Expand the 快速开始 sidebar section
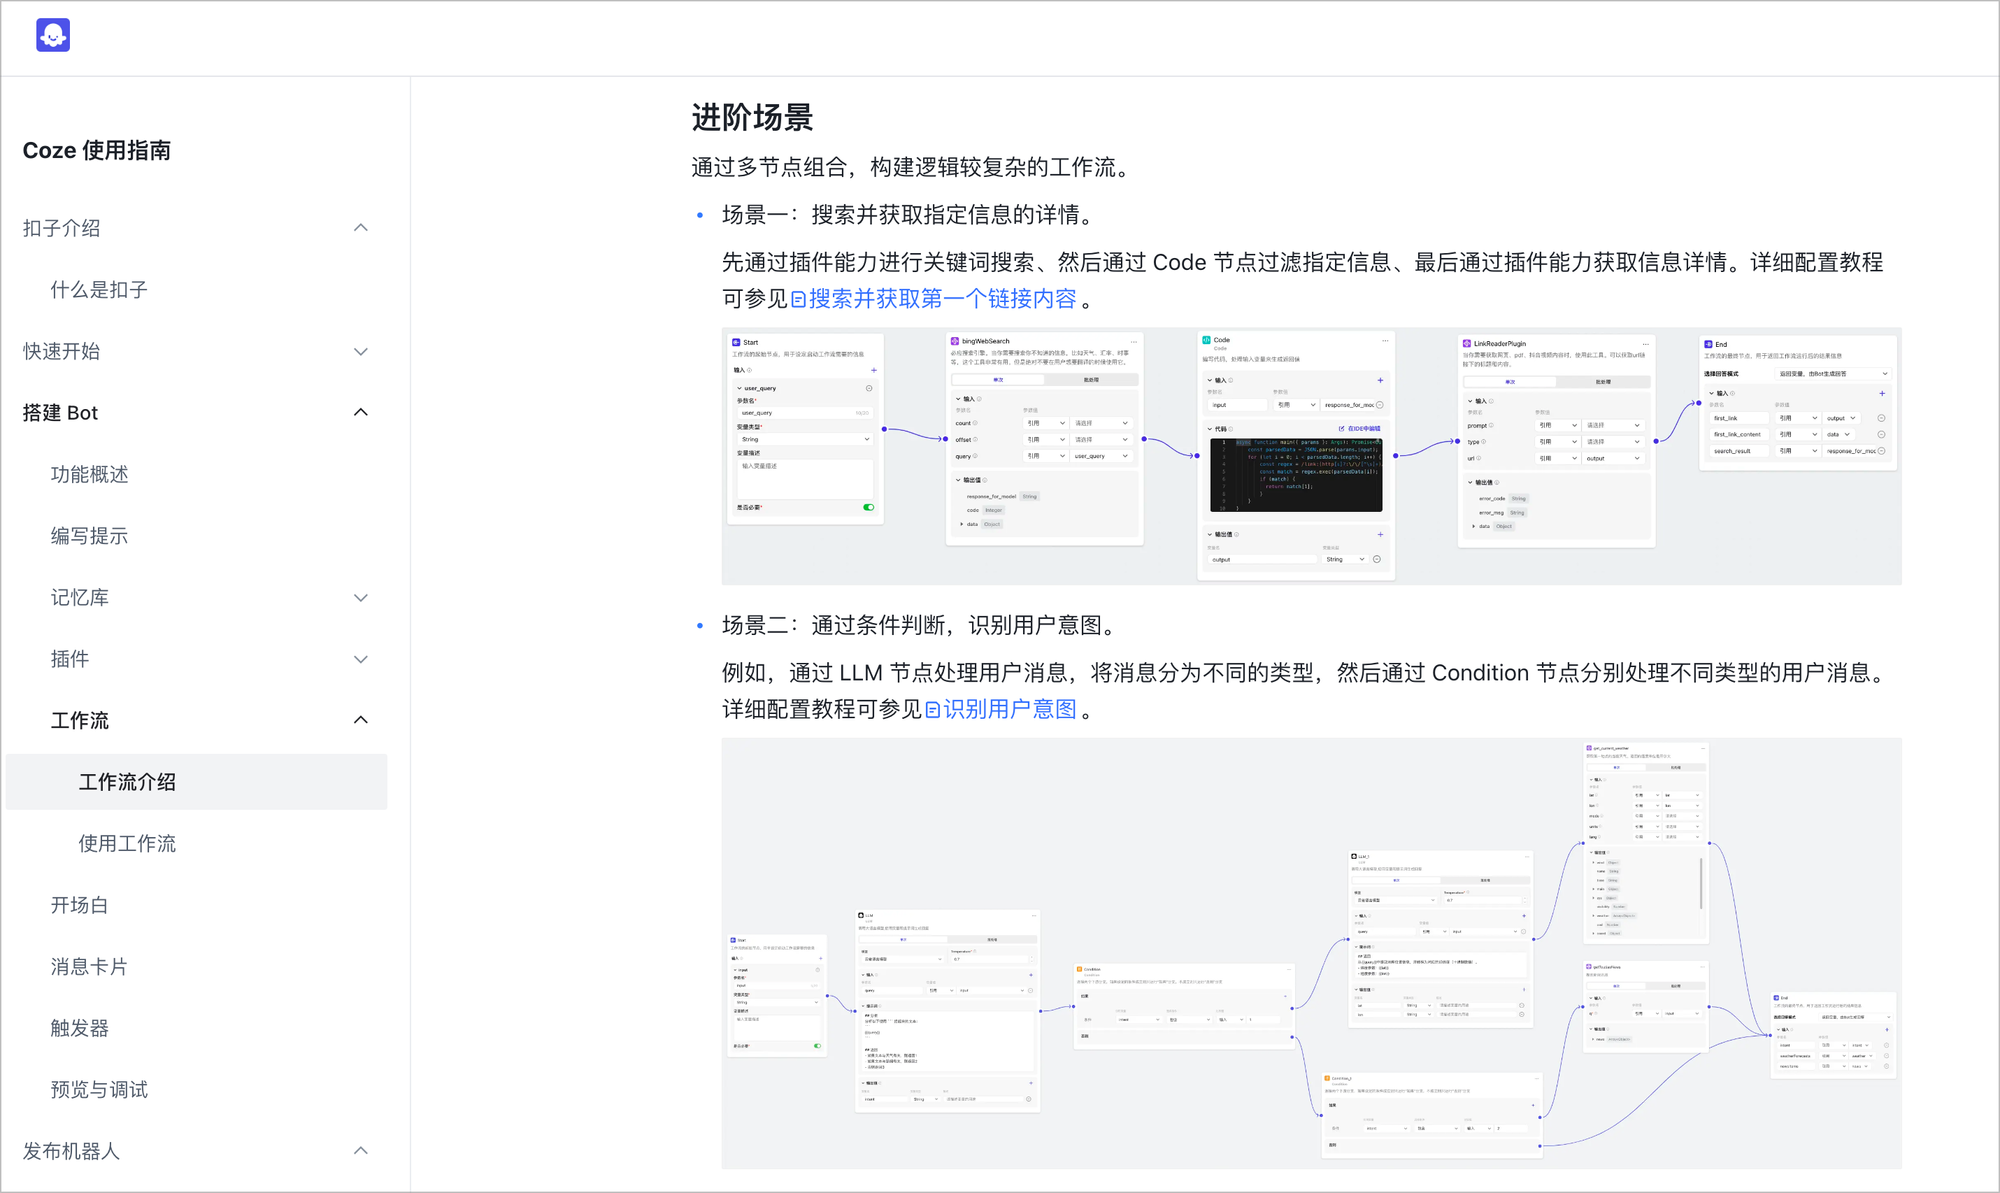Screen dimensions: 2000x1193 (359, 351)
